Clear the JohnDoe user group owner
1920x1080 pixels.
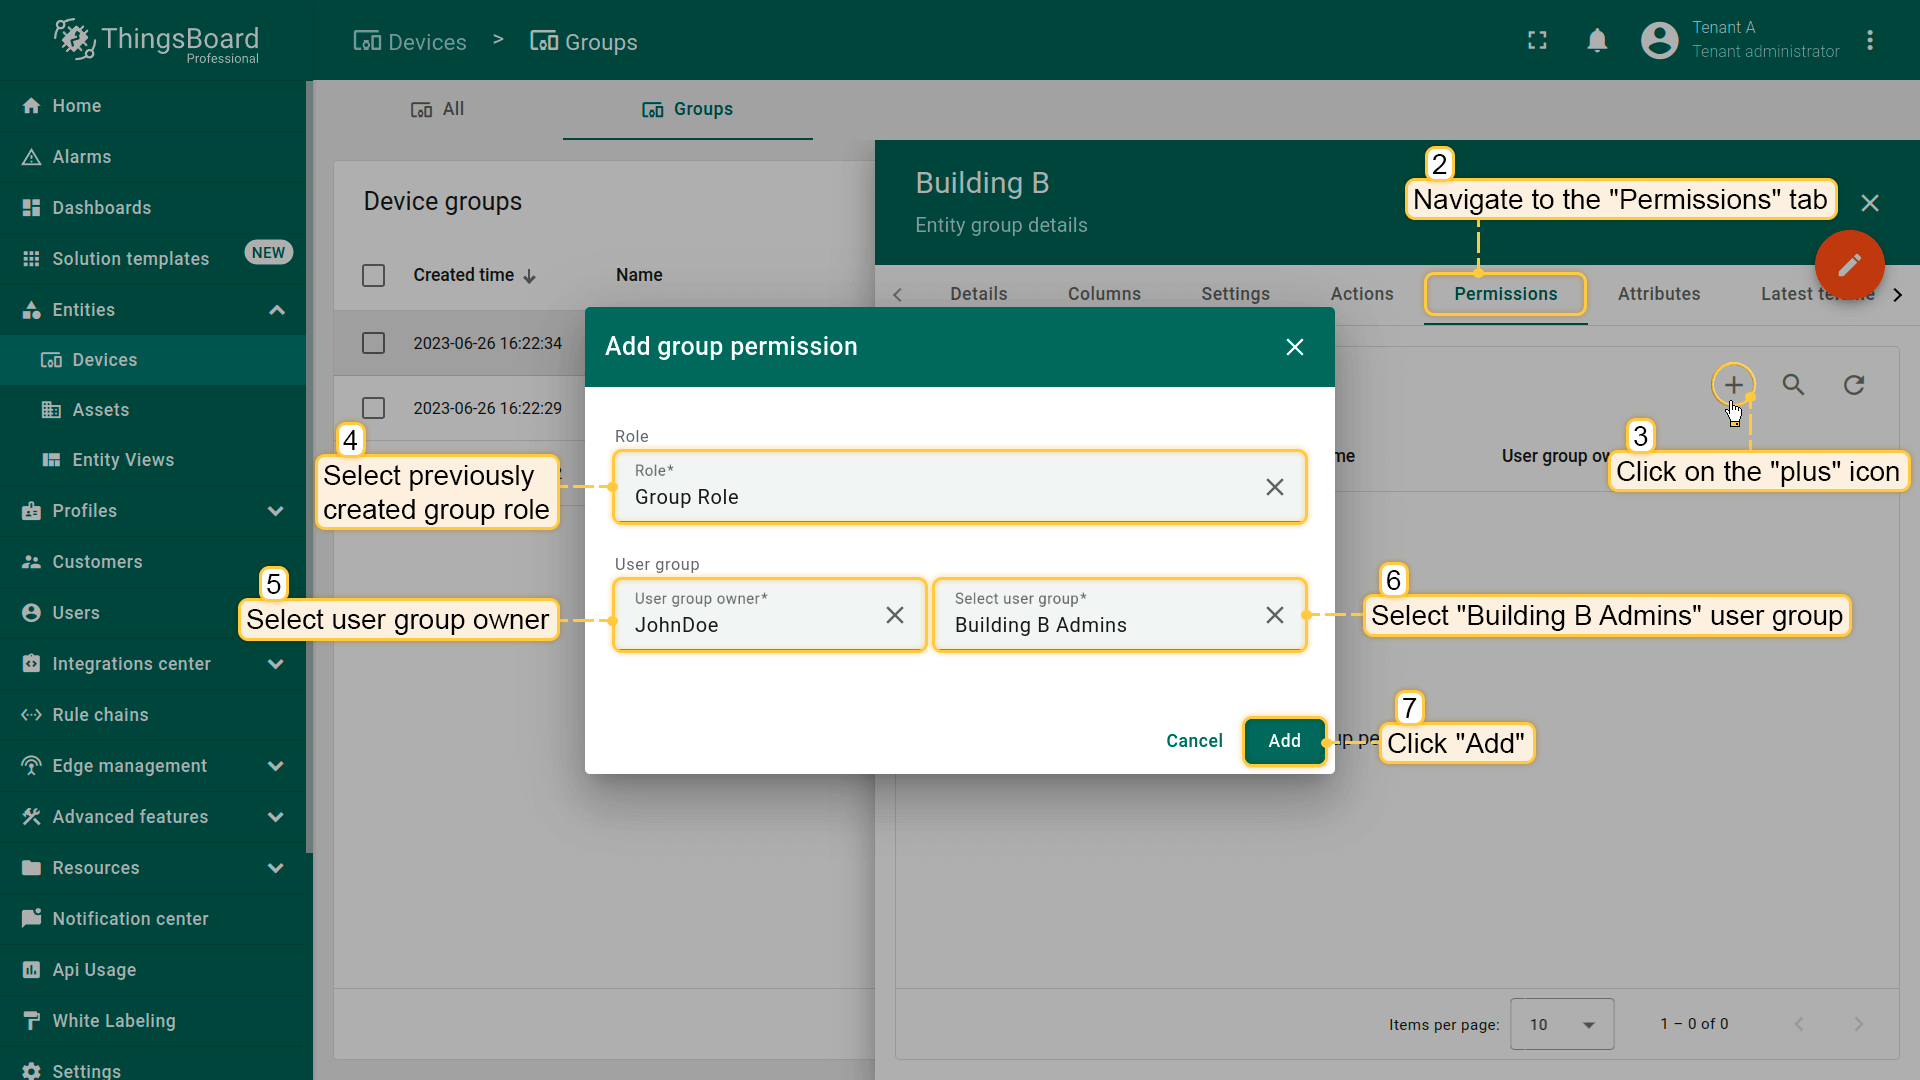click(x=894, y=615)
